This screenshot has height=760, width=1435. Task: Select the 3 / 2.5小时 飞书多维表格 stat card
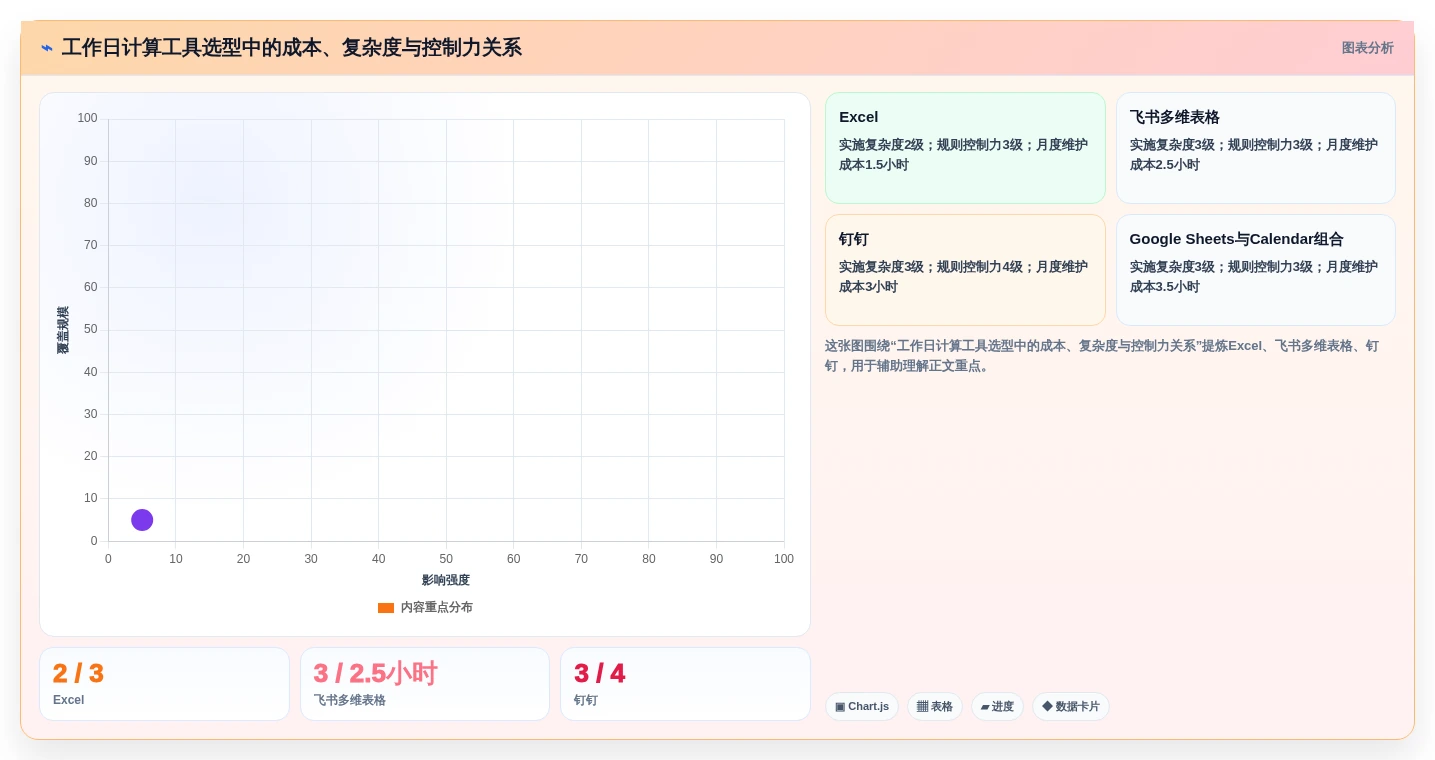coord(425,684)
